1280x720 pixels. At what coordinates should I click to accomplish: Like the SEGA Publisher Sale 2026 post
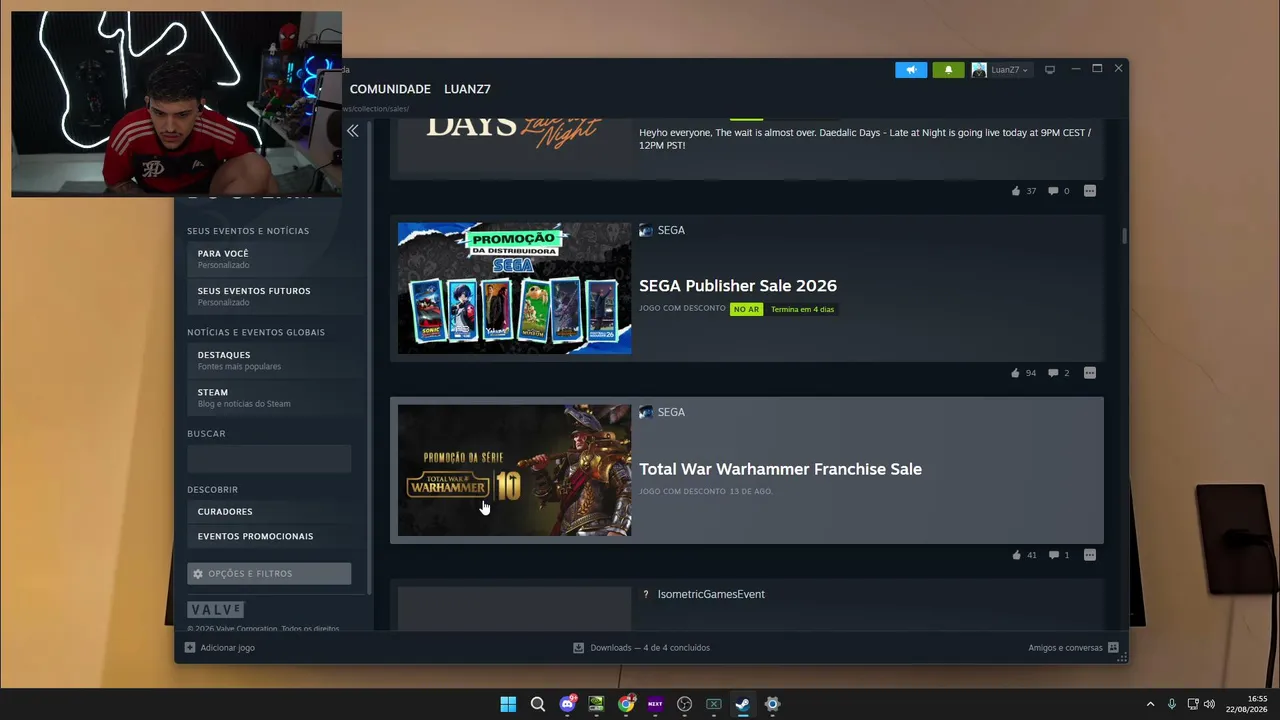pos(1016,373)
